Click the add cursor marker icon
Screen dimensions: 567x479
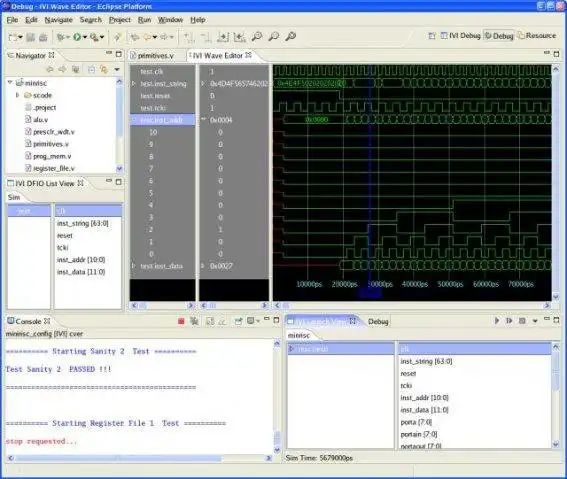(x=188, y=37)
